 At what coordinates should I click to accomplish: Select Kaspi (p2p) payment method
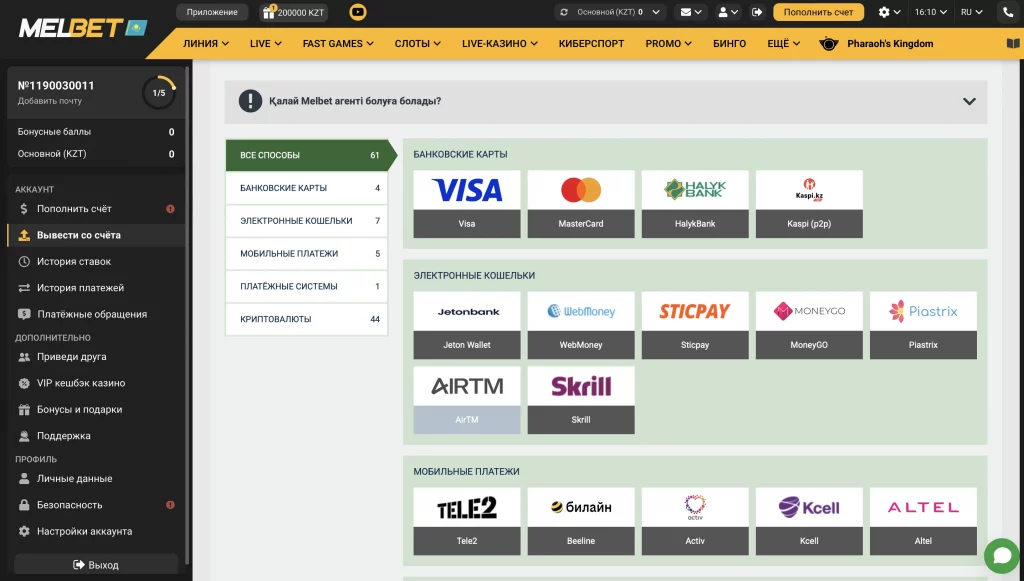click(x=809, y=204)
